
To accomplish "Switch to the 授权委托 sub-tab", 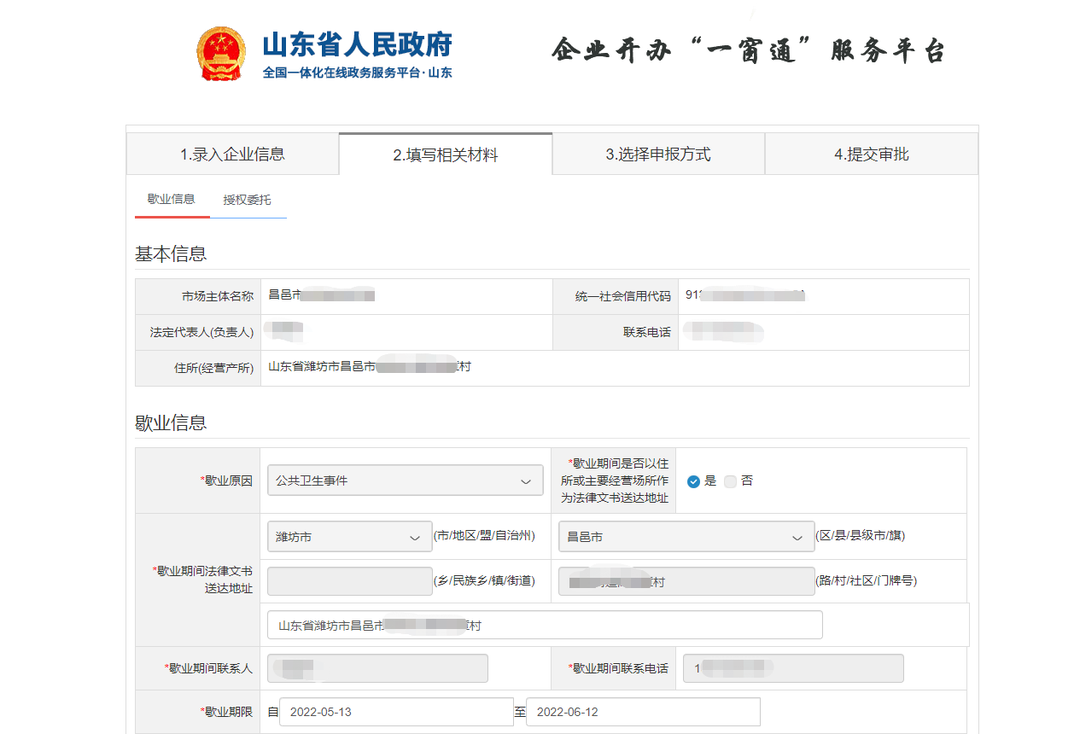I will 247,200.
